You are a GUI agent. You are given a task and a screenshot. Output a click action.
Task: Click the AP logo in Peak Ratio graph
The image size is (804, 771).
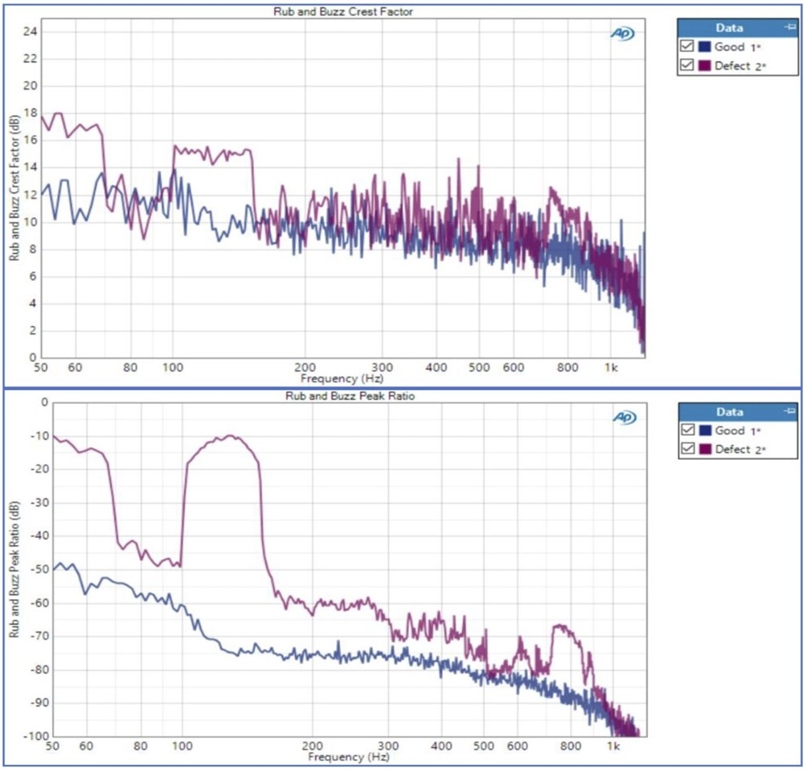[x=625, y=417]
